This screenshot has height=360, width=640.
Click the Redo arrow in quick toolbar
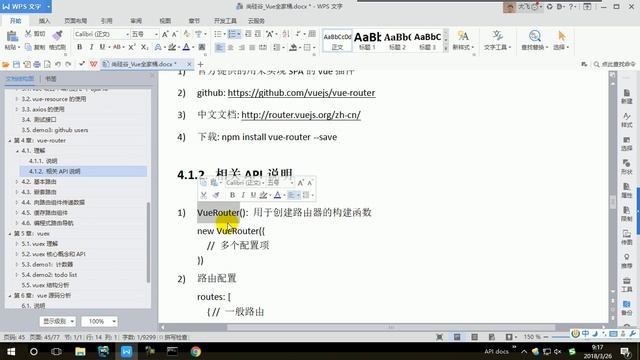(68, 64)
